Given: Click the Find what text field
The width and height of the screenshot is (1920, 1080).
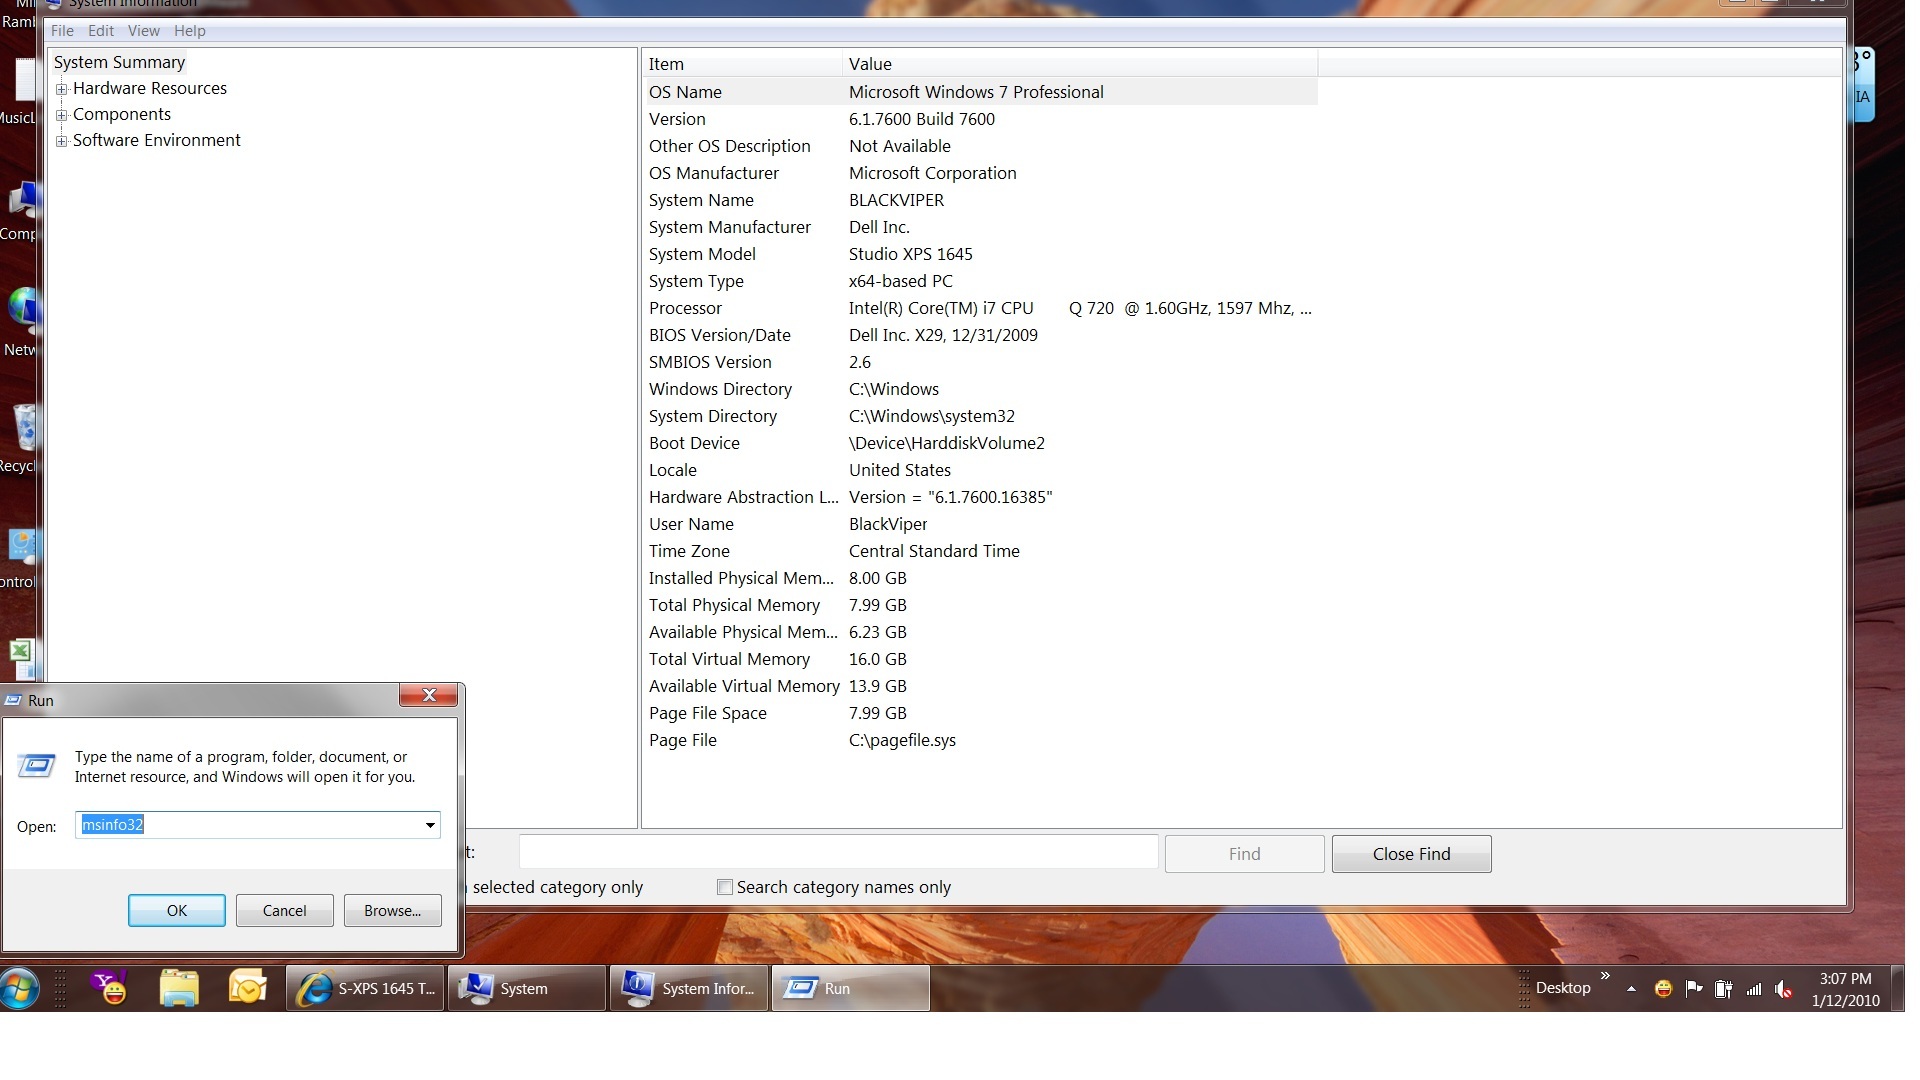Looking at the screenshot, I should tap(838, 853).
